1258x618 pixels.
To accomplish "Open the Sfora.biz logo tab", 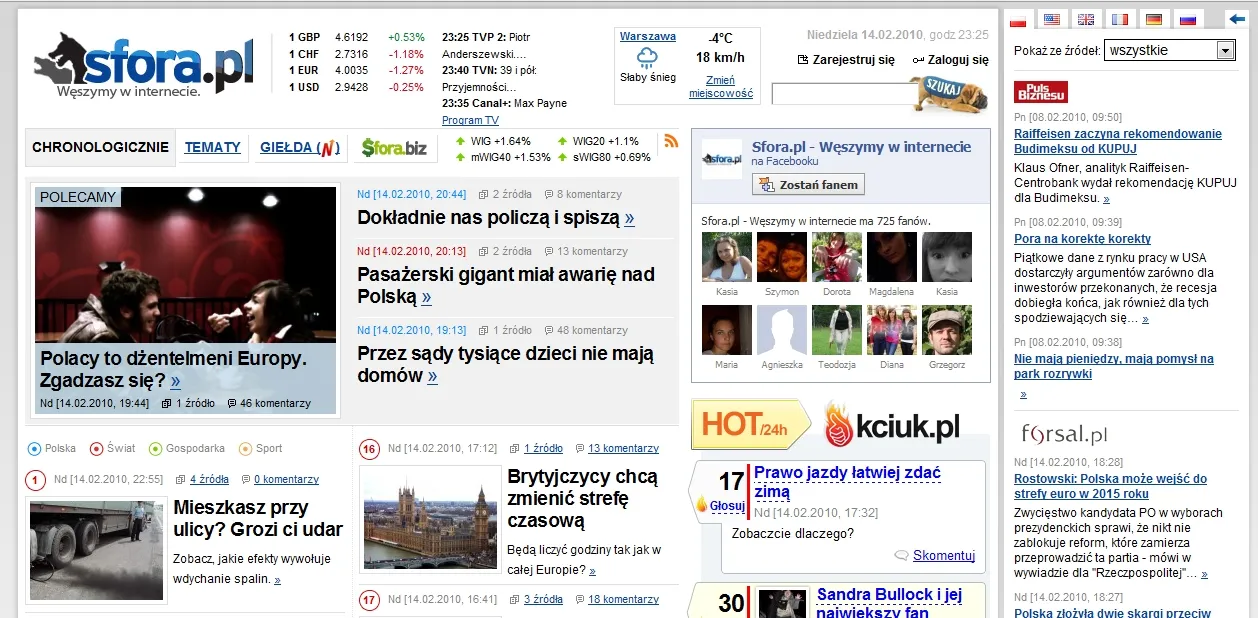I will click(x=394, y=148).
